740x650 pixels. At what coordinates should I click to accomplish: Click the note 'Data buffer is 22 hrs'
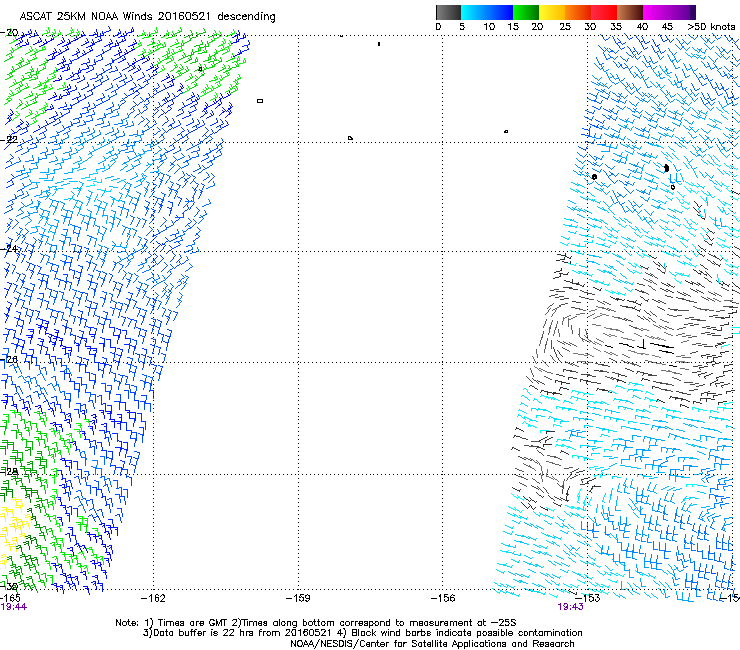tap(199, 633)
